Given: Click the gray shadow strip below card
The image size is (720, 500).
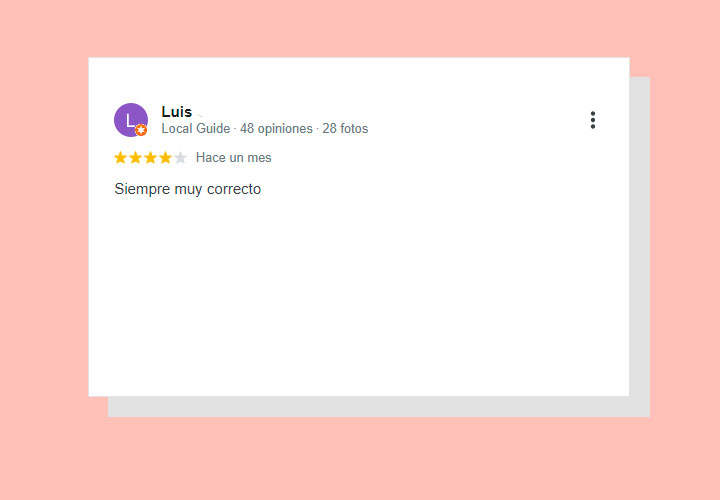Looking at the screenshot, I should click(x=379, y=407).
